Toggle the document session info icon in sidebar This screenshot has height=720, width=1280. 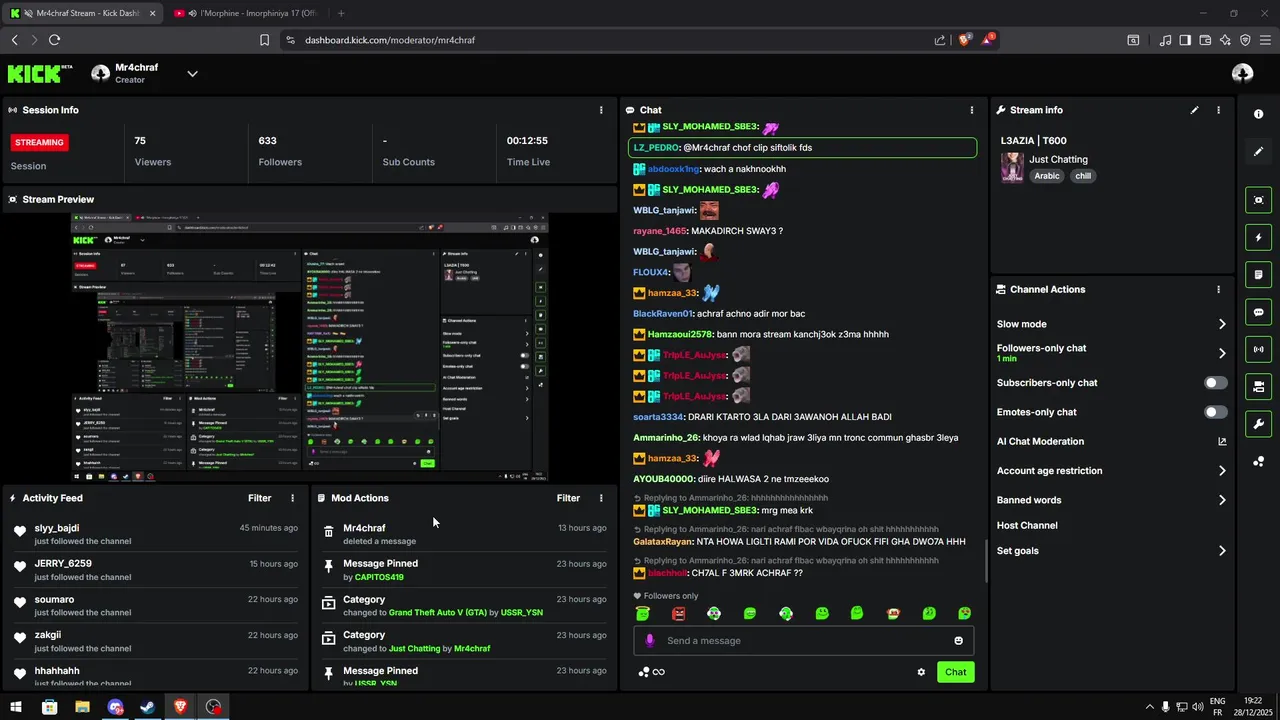point(1258,274)
